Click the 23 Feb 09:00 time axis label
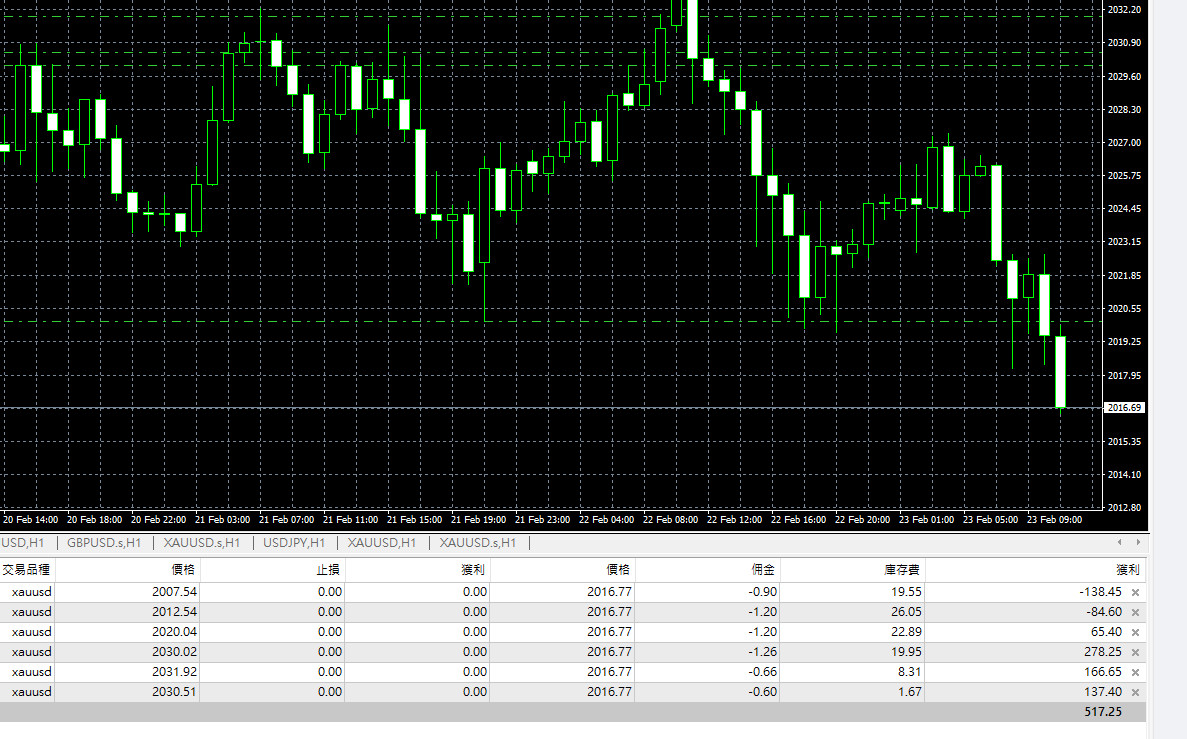The height and width of the screenshot is (739, 1187). [1056, 520]
